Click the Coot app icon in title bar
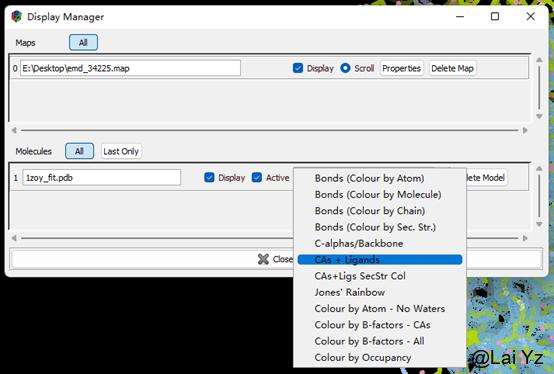The image size is (554, 374). pyautogui.click(x=16, y=17)
